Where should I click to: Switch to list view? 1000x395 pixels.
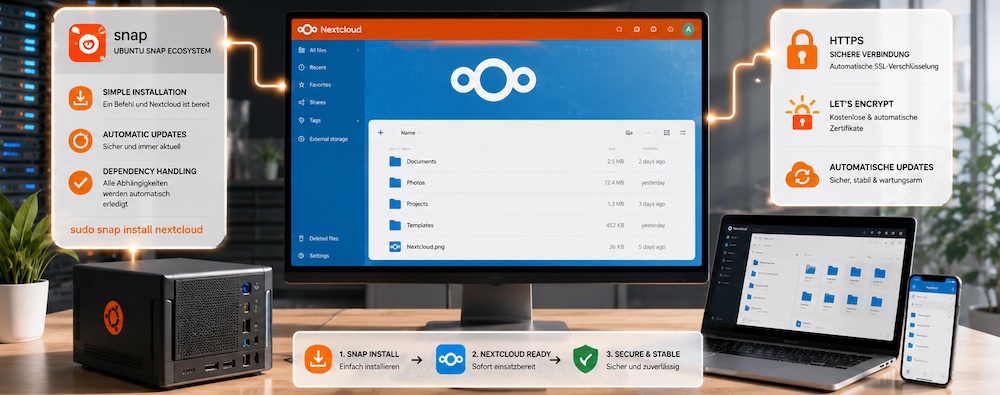[683, 133]
